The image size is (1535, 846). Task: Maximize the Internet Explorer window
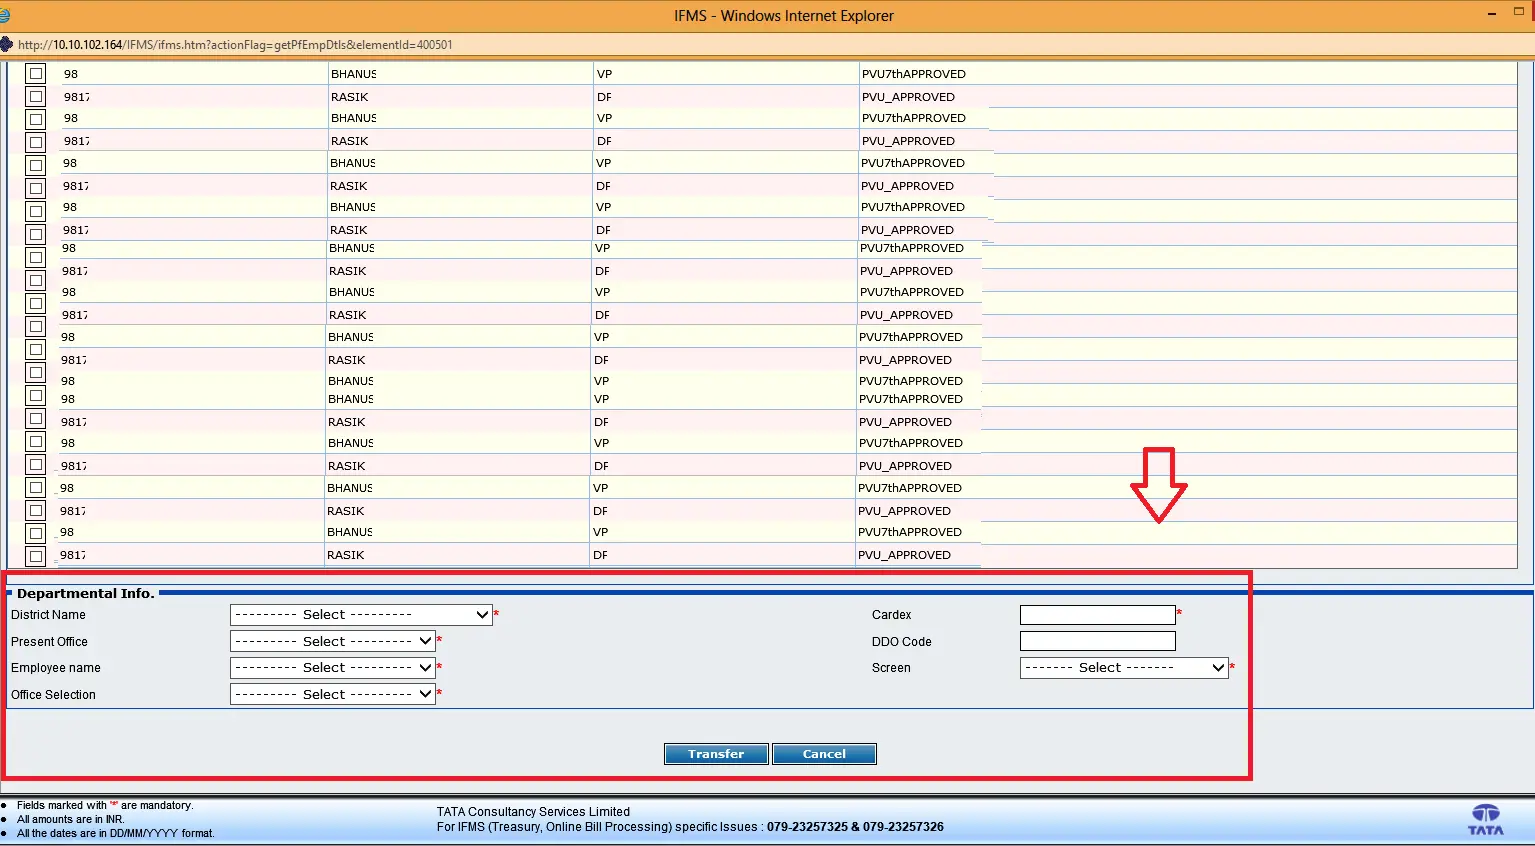tap(1518, 12)
